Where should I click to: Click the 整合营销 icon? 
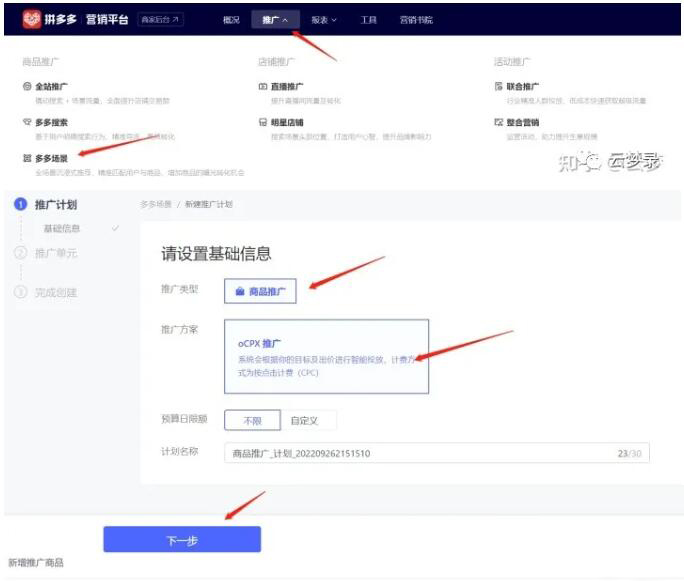[x=498, y=122]
